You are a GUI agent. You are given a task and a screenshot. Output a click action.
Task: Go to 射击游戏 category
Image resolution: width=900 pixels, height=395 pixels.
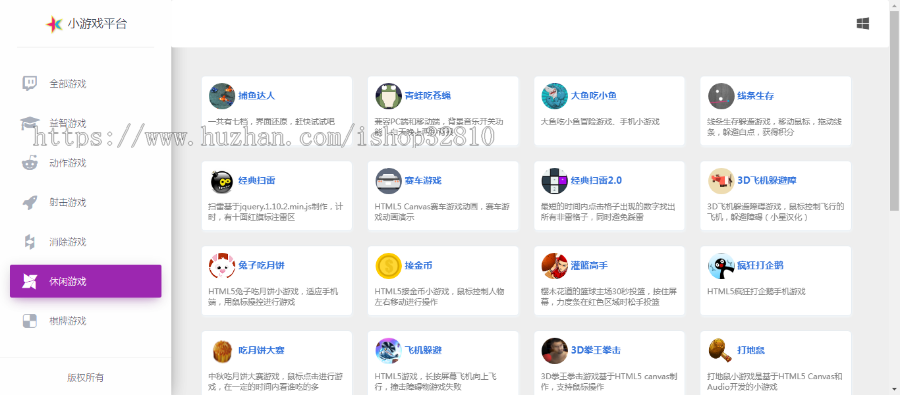coord(86,202)
